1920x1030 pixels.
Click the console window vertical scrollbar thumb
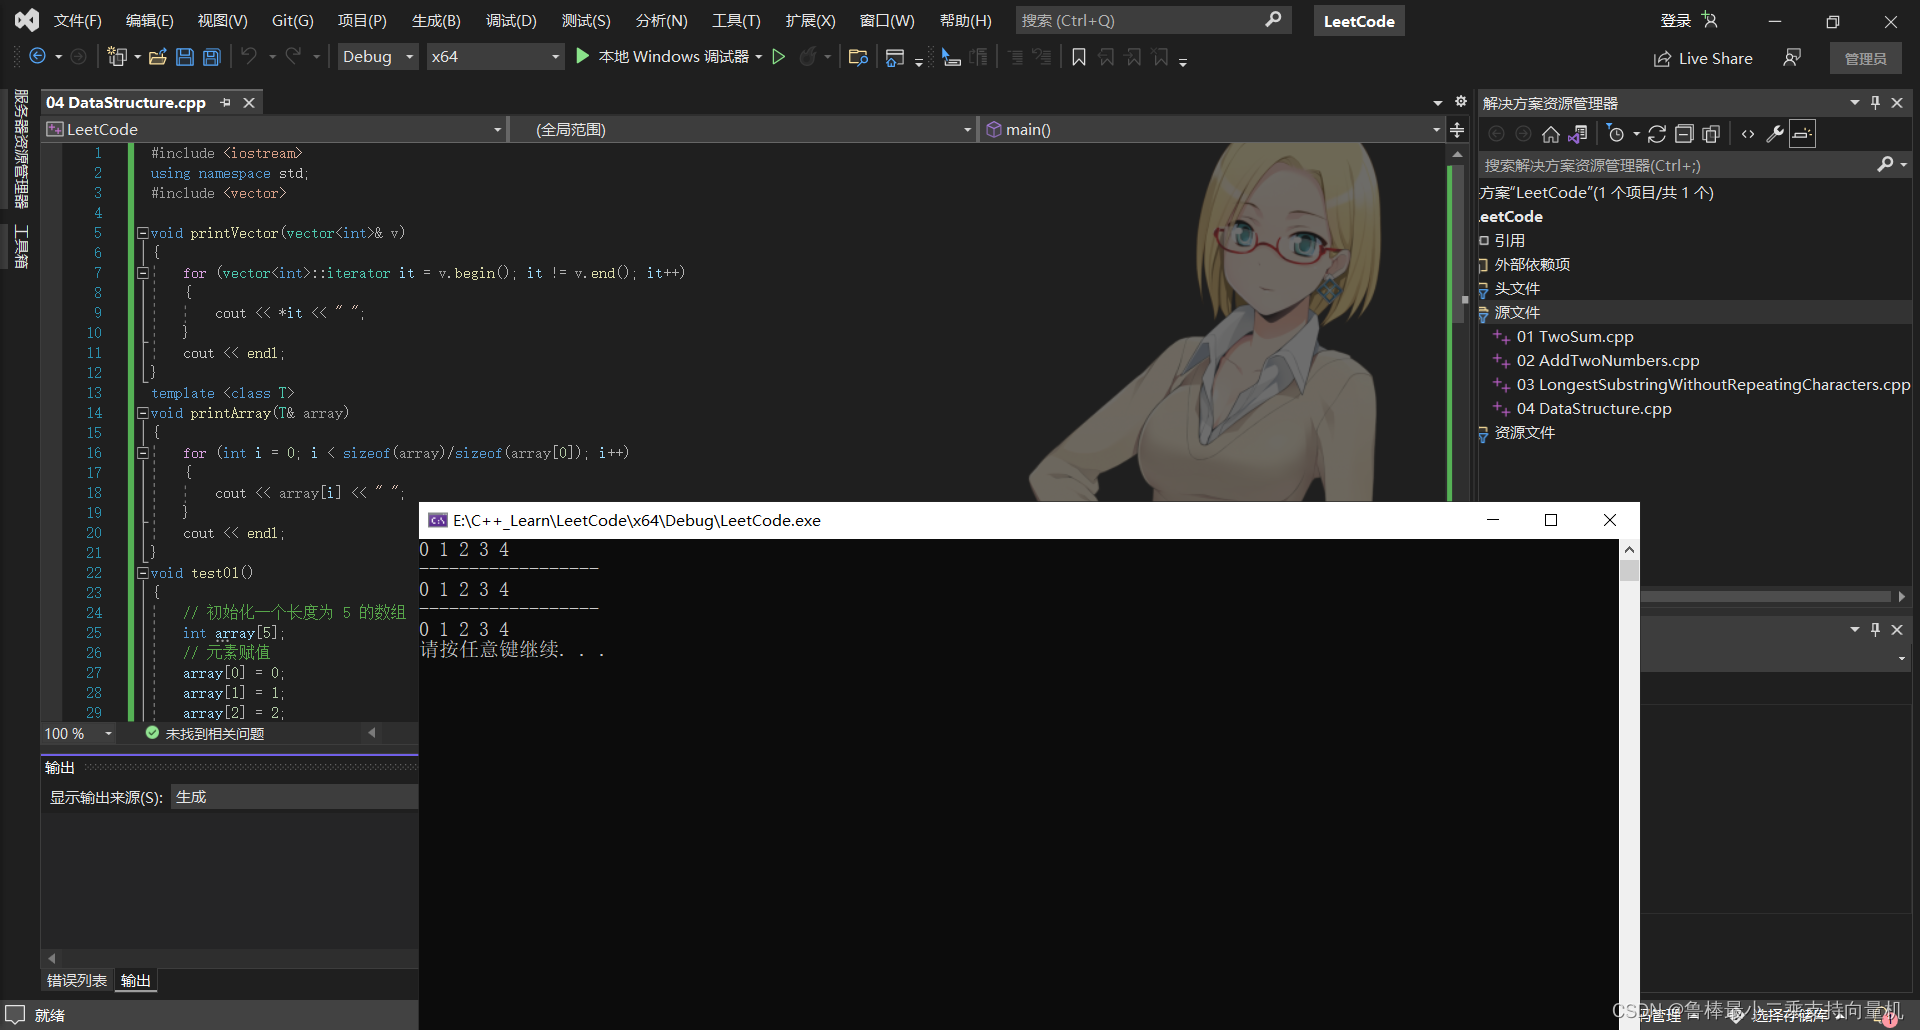pos(1629,570)
